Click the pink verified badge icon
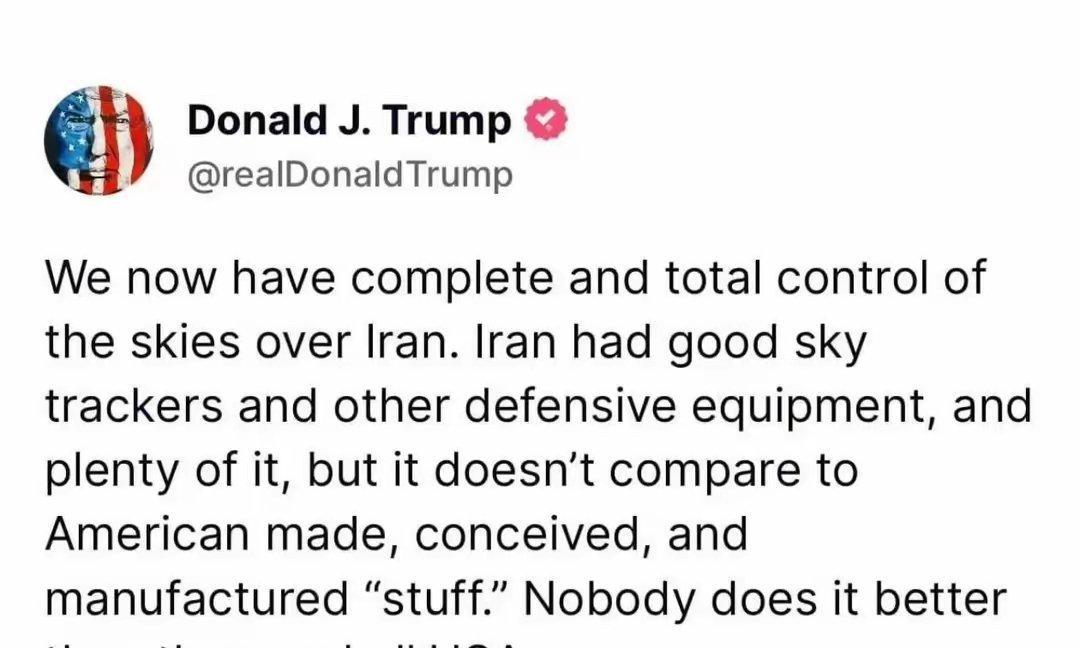 (x=546, y=120)
